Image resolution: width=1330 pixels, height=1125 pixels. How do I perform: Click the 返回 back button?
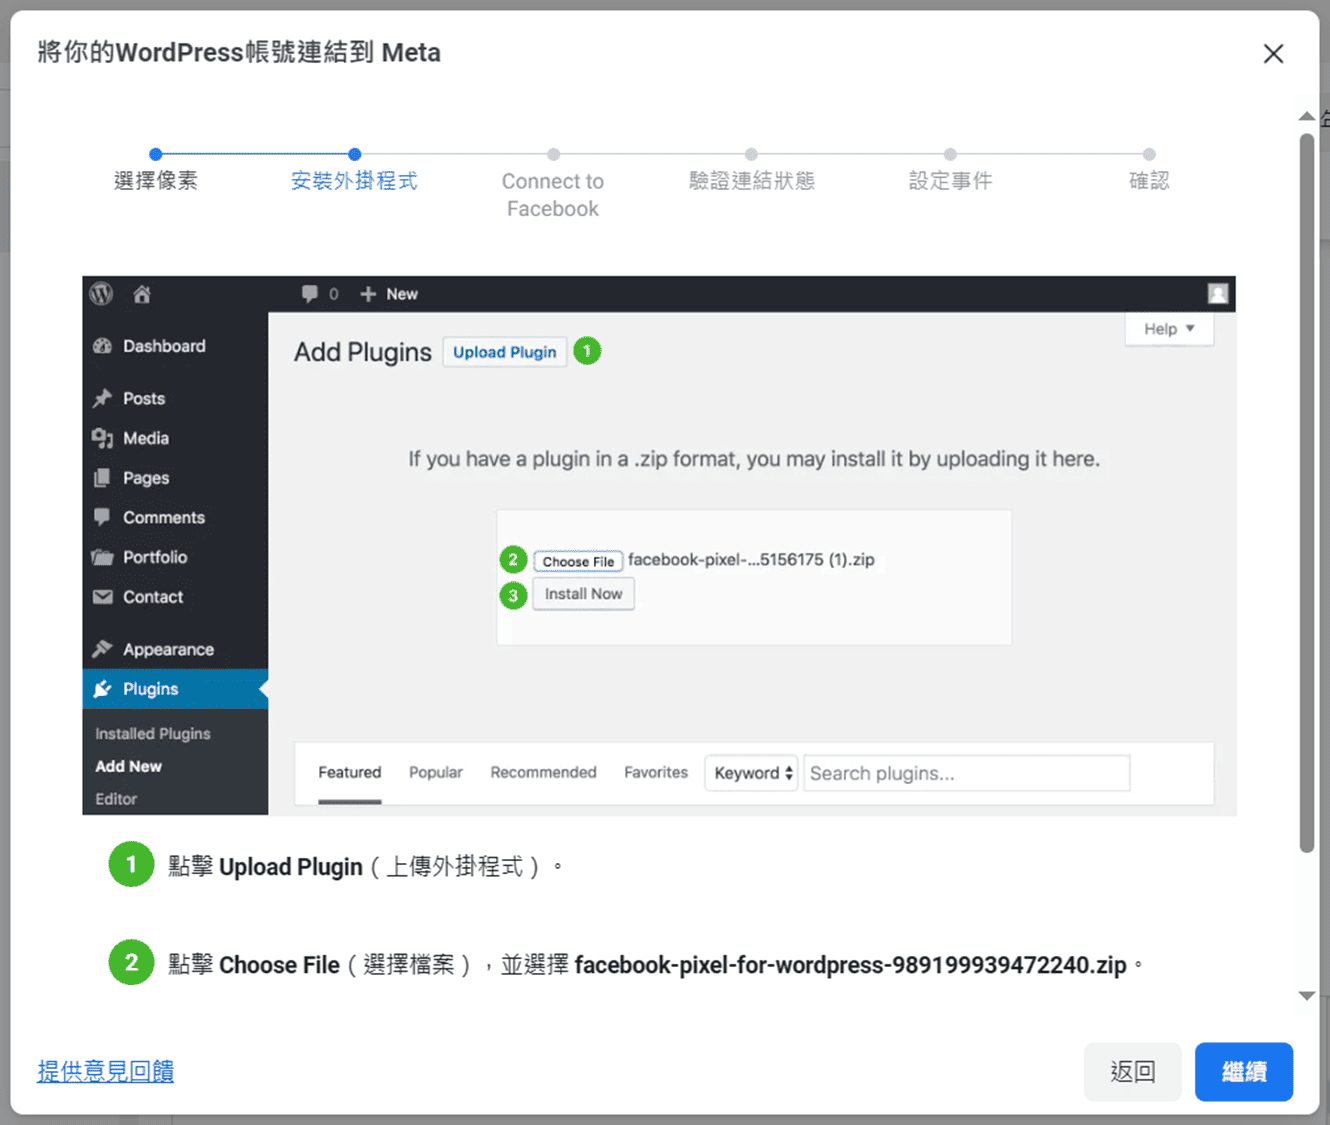pyautogui.click(x=1133, y=1072)
